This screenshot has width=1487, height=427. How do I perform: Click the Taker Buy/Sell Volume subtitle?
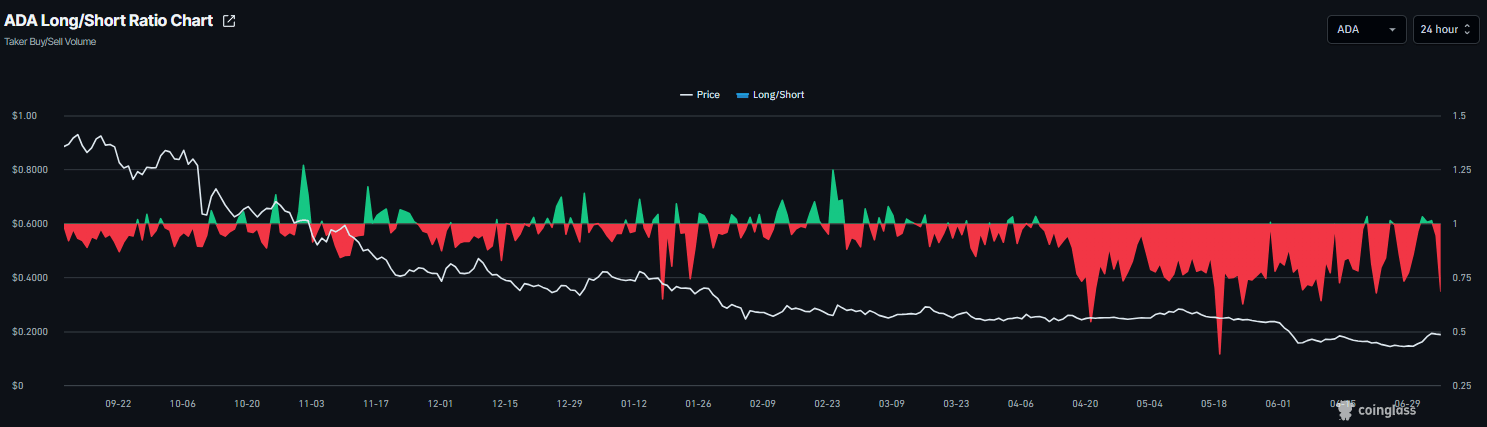(50, 42)
